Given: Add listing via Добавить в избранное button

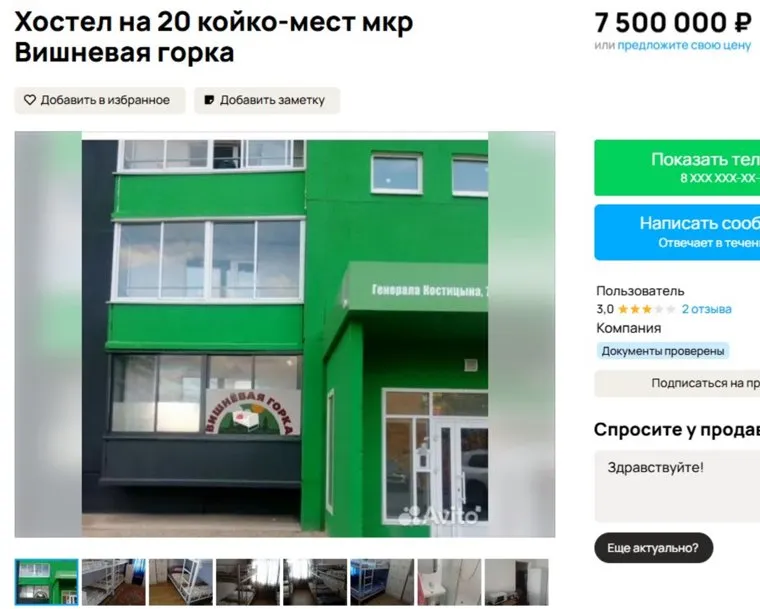Looking at the screenshot, I should (x=100, y=100).
